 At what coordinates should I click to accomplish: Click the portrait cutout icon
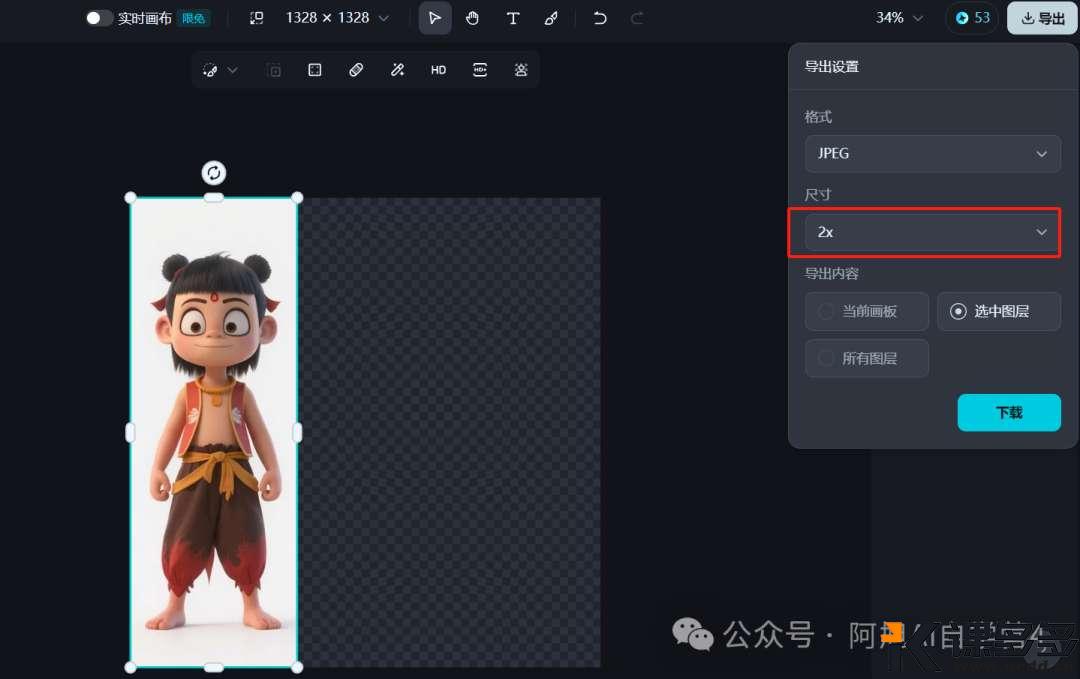[521, 70]
